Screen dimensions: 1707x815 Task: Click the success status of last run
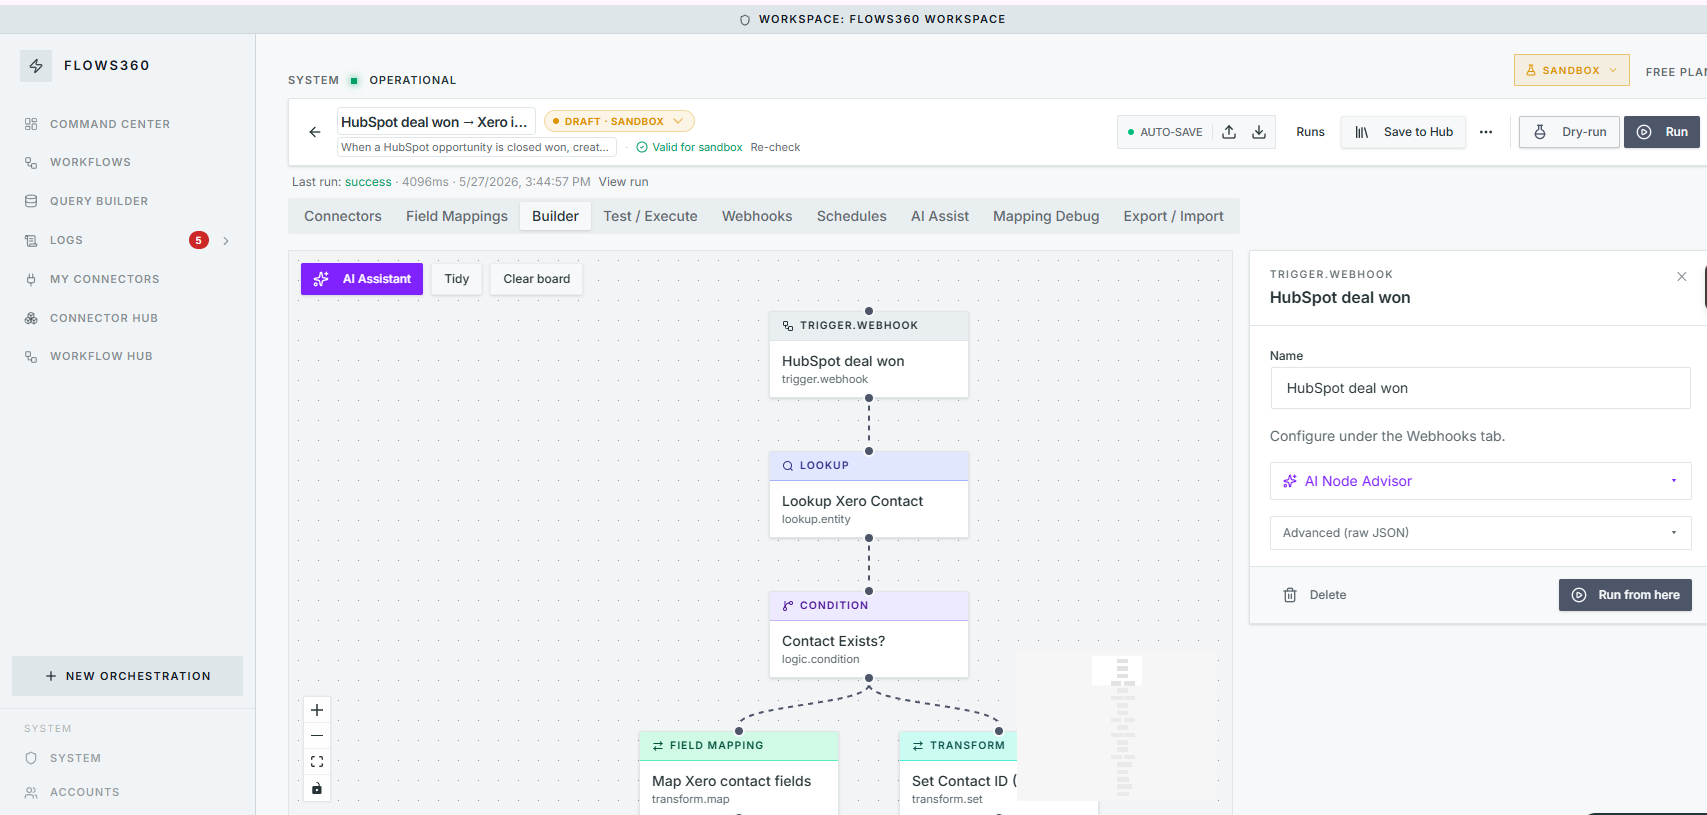click(368, 182)
